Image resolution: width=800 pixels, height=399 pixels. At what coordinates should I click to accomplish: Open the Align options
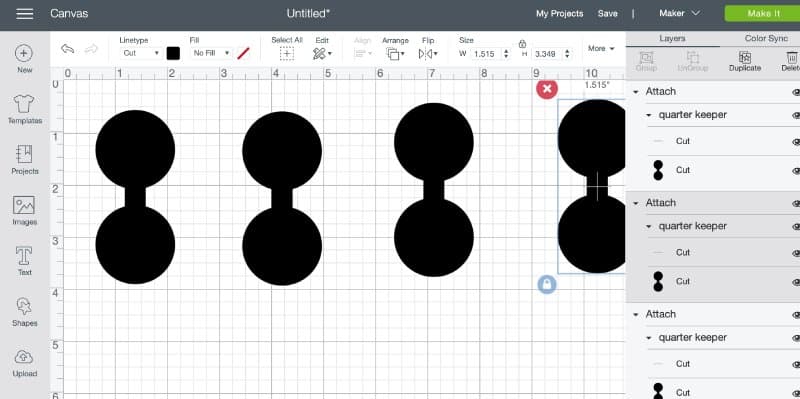362,53
